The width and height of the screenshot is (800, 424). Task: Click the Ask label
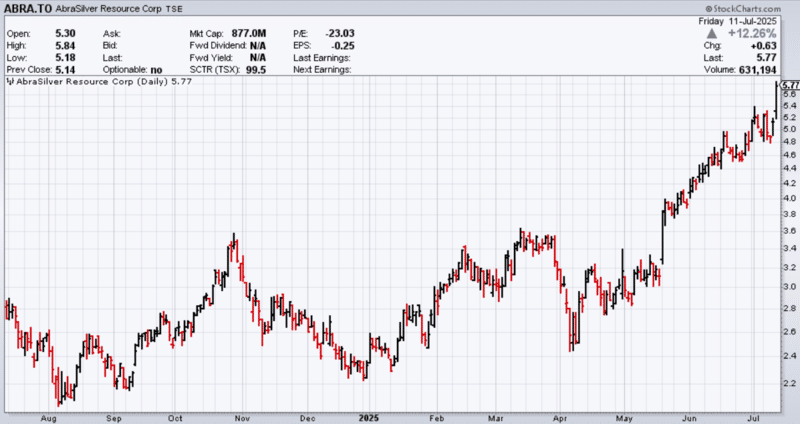112,34
